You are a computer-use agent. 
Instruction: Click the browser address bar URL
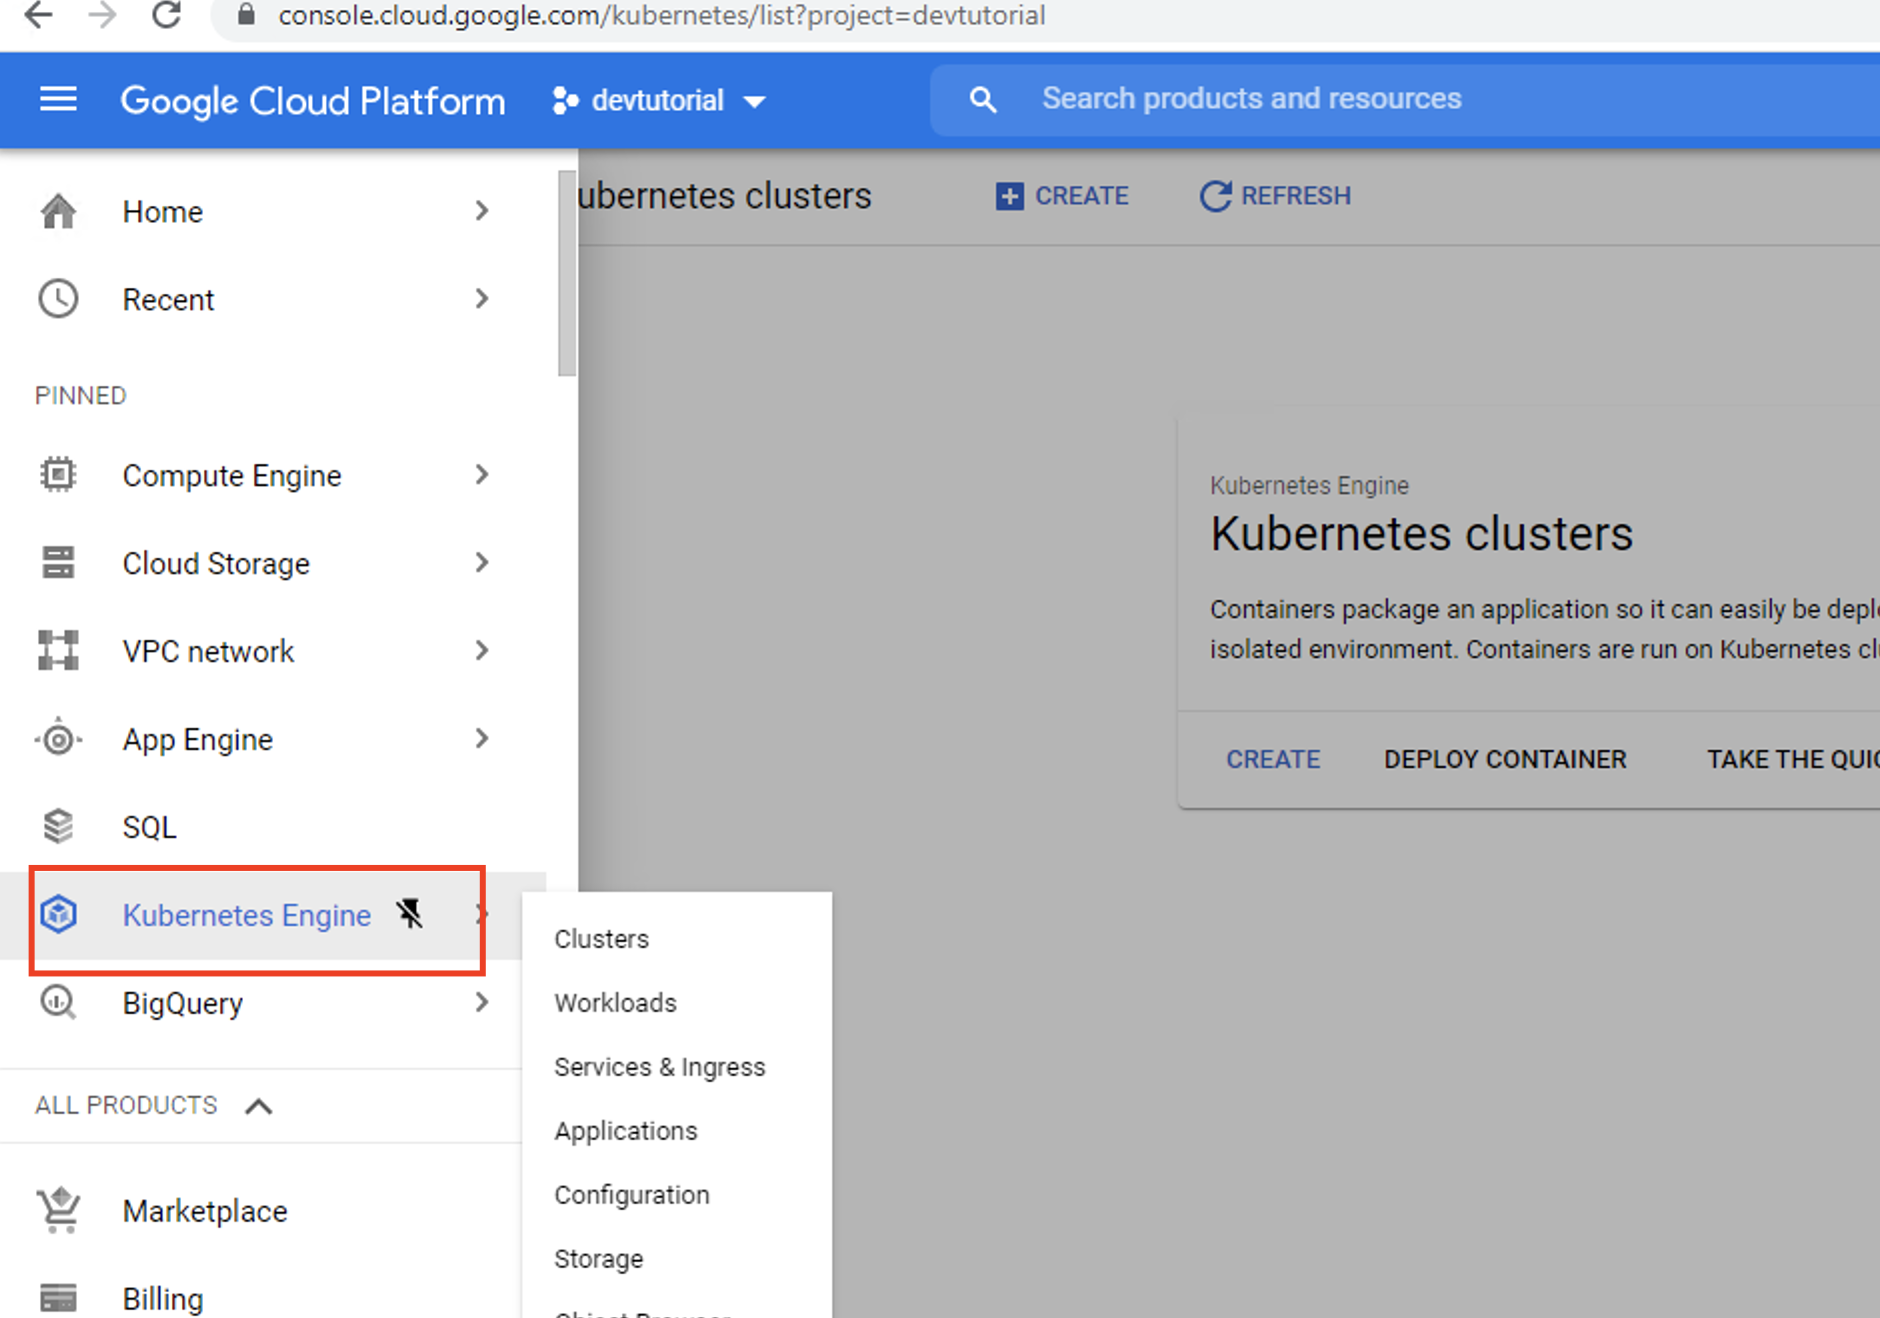(661, 15)
